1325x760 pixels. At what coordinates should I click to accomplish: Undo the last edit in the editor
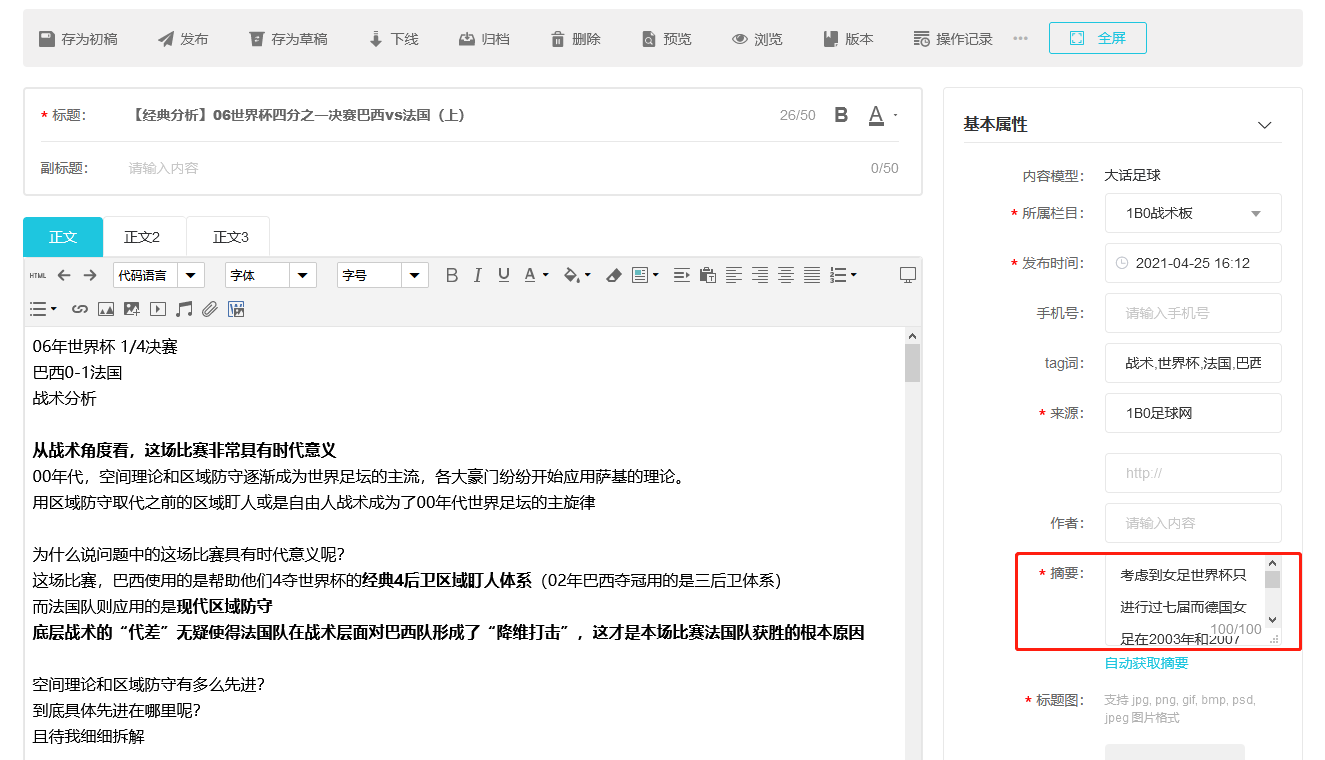[x=64, y=275]
